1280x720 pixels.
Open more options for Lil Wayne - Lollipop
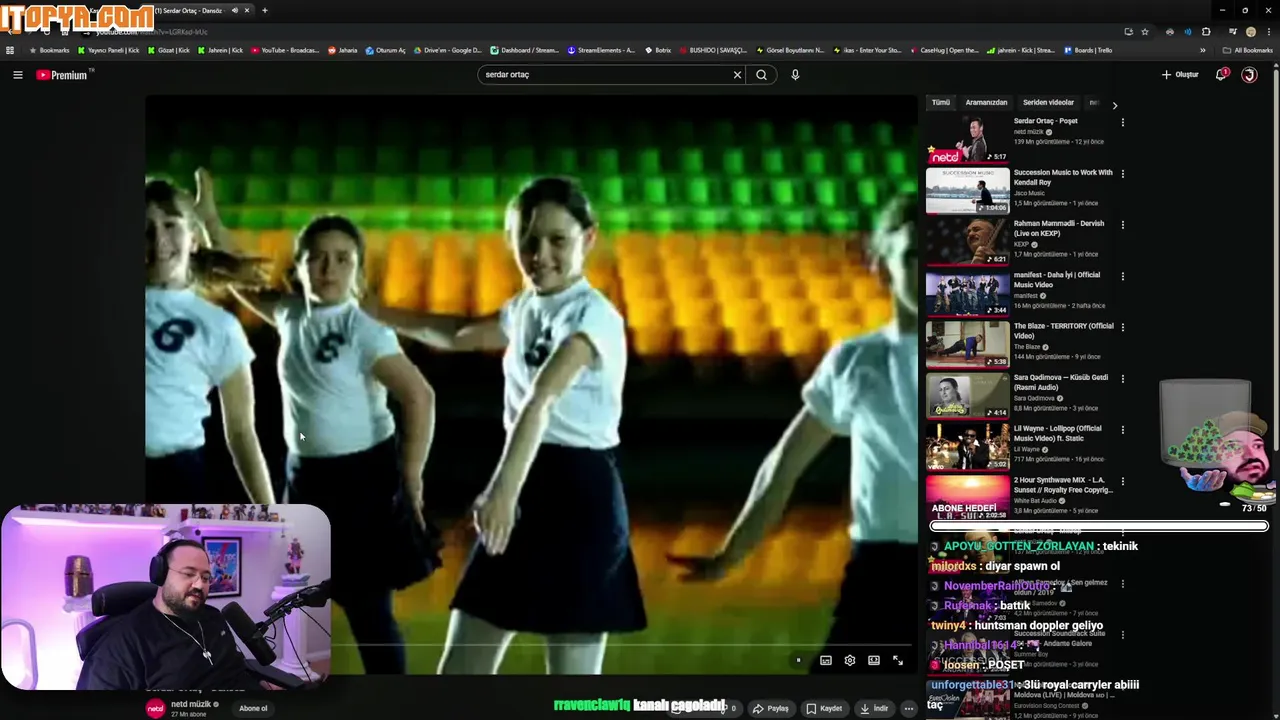pyautogui.click(x=1122, y=429)
